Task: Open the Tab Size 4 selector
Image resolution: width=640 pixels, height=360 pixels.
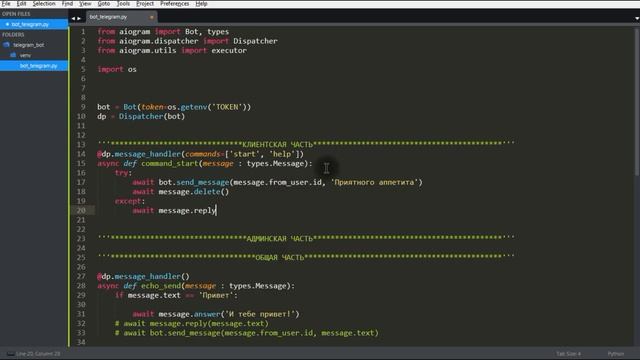Action: tap(568, 353)
